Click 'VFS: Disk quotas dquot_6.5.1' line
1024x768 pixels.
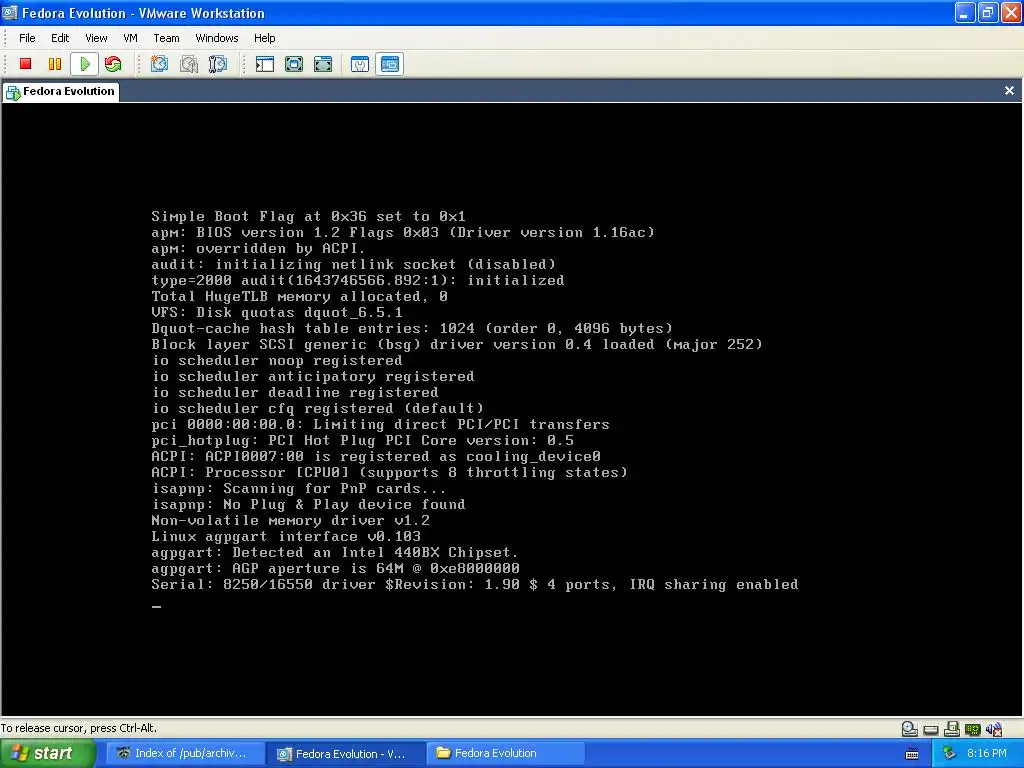click(277, 312)
